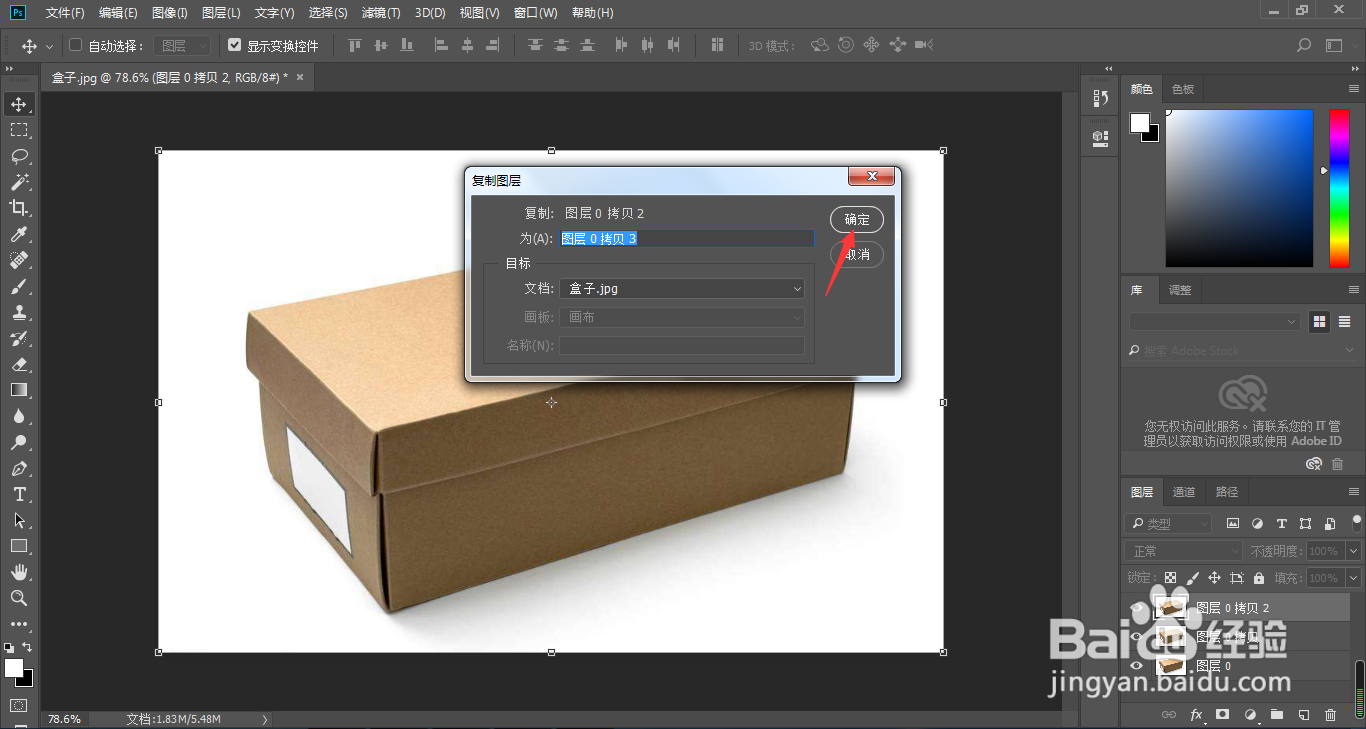The image size is (1366, 729).
Task: Open the layers panel menu
Action: tap(1353, 492)
